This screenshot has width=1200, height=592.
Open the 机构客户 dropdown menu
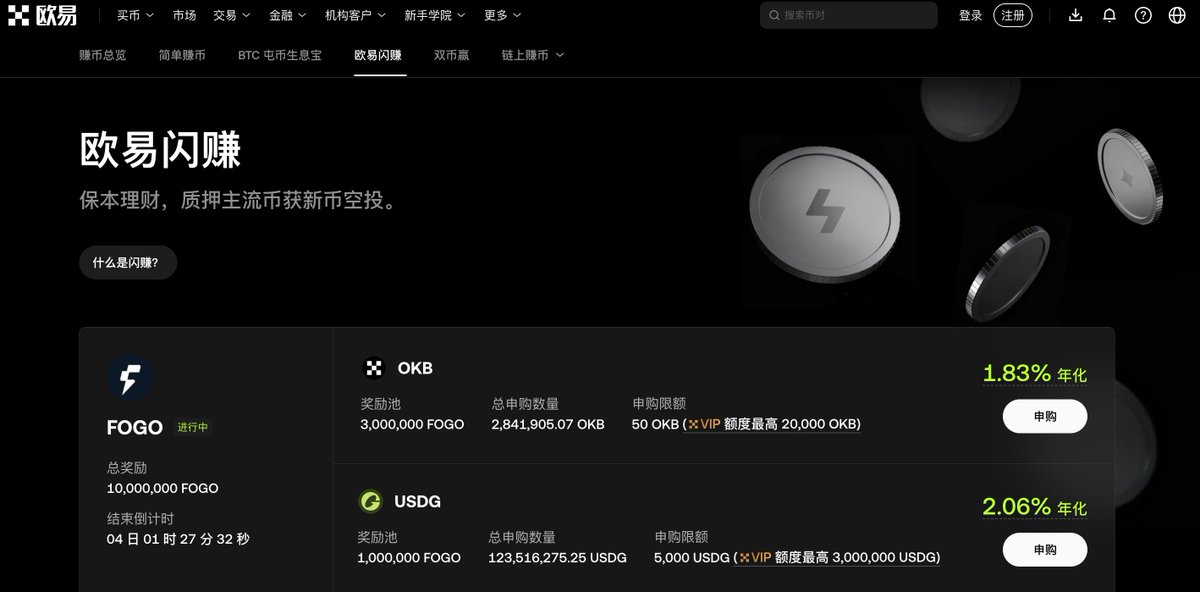coord(355,15)
